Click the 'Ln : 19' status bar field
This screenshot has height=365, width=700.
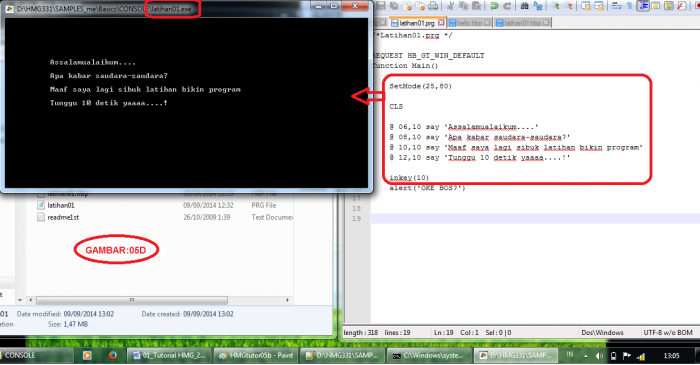443,332
